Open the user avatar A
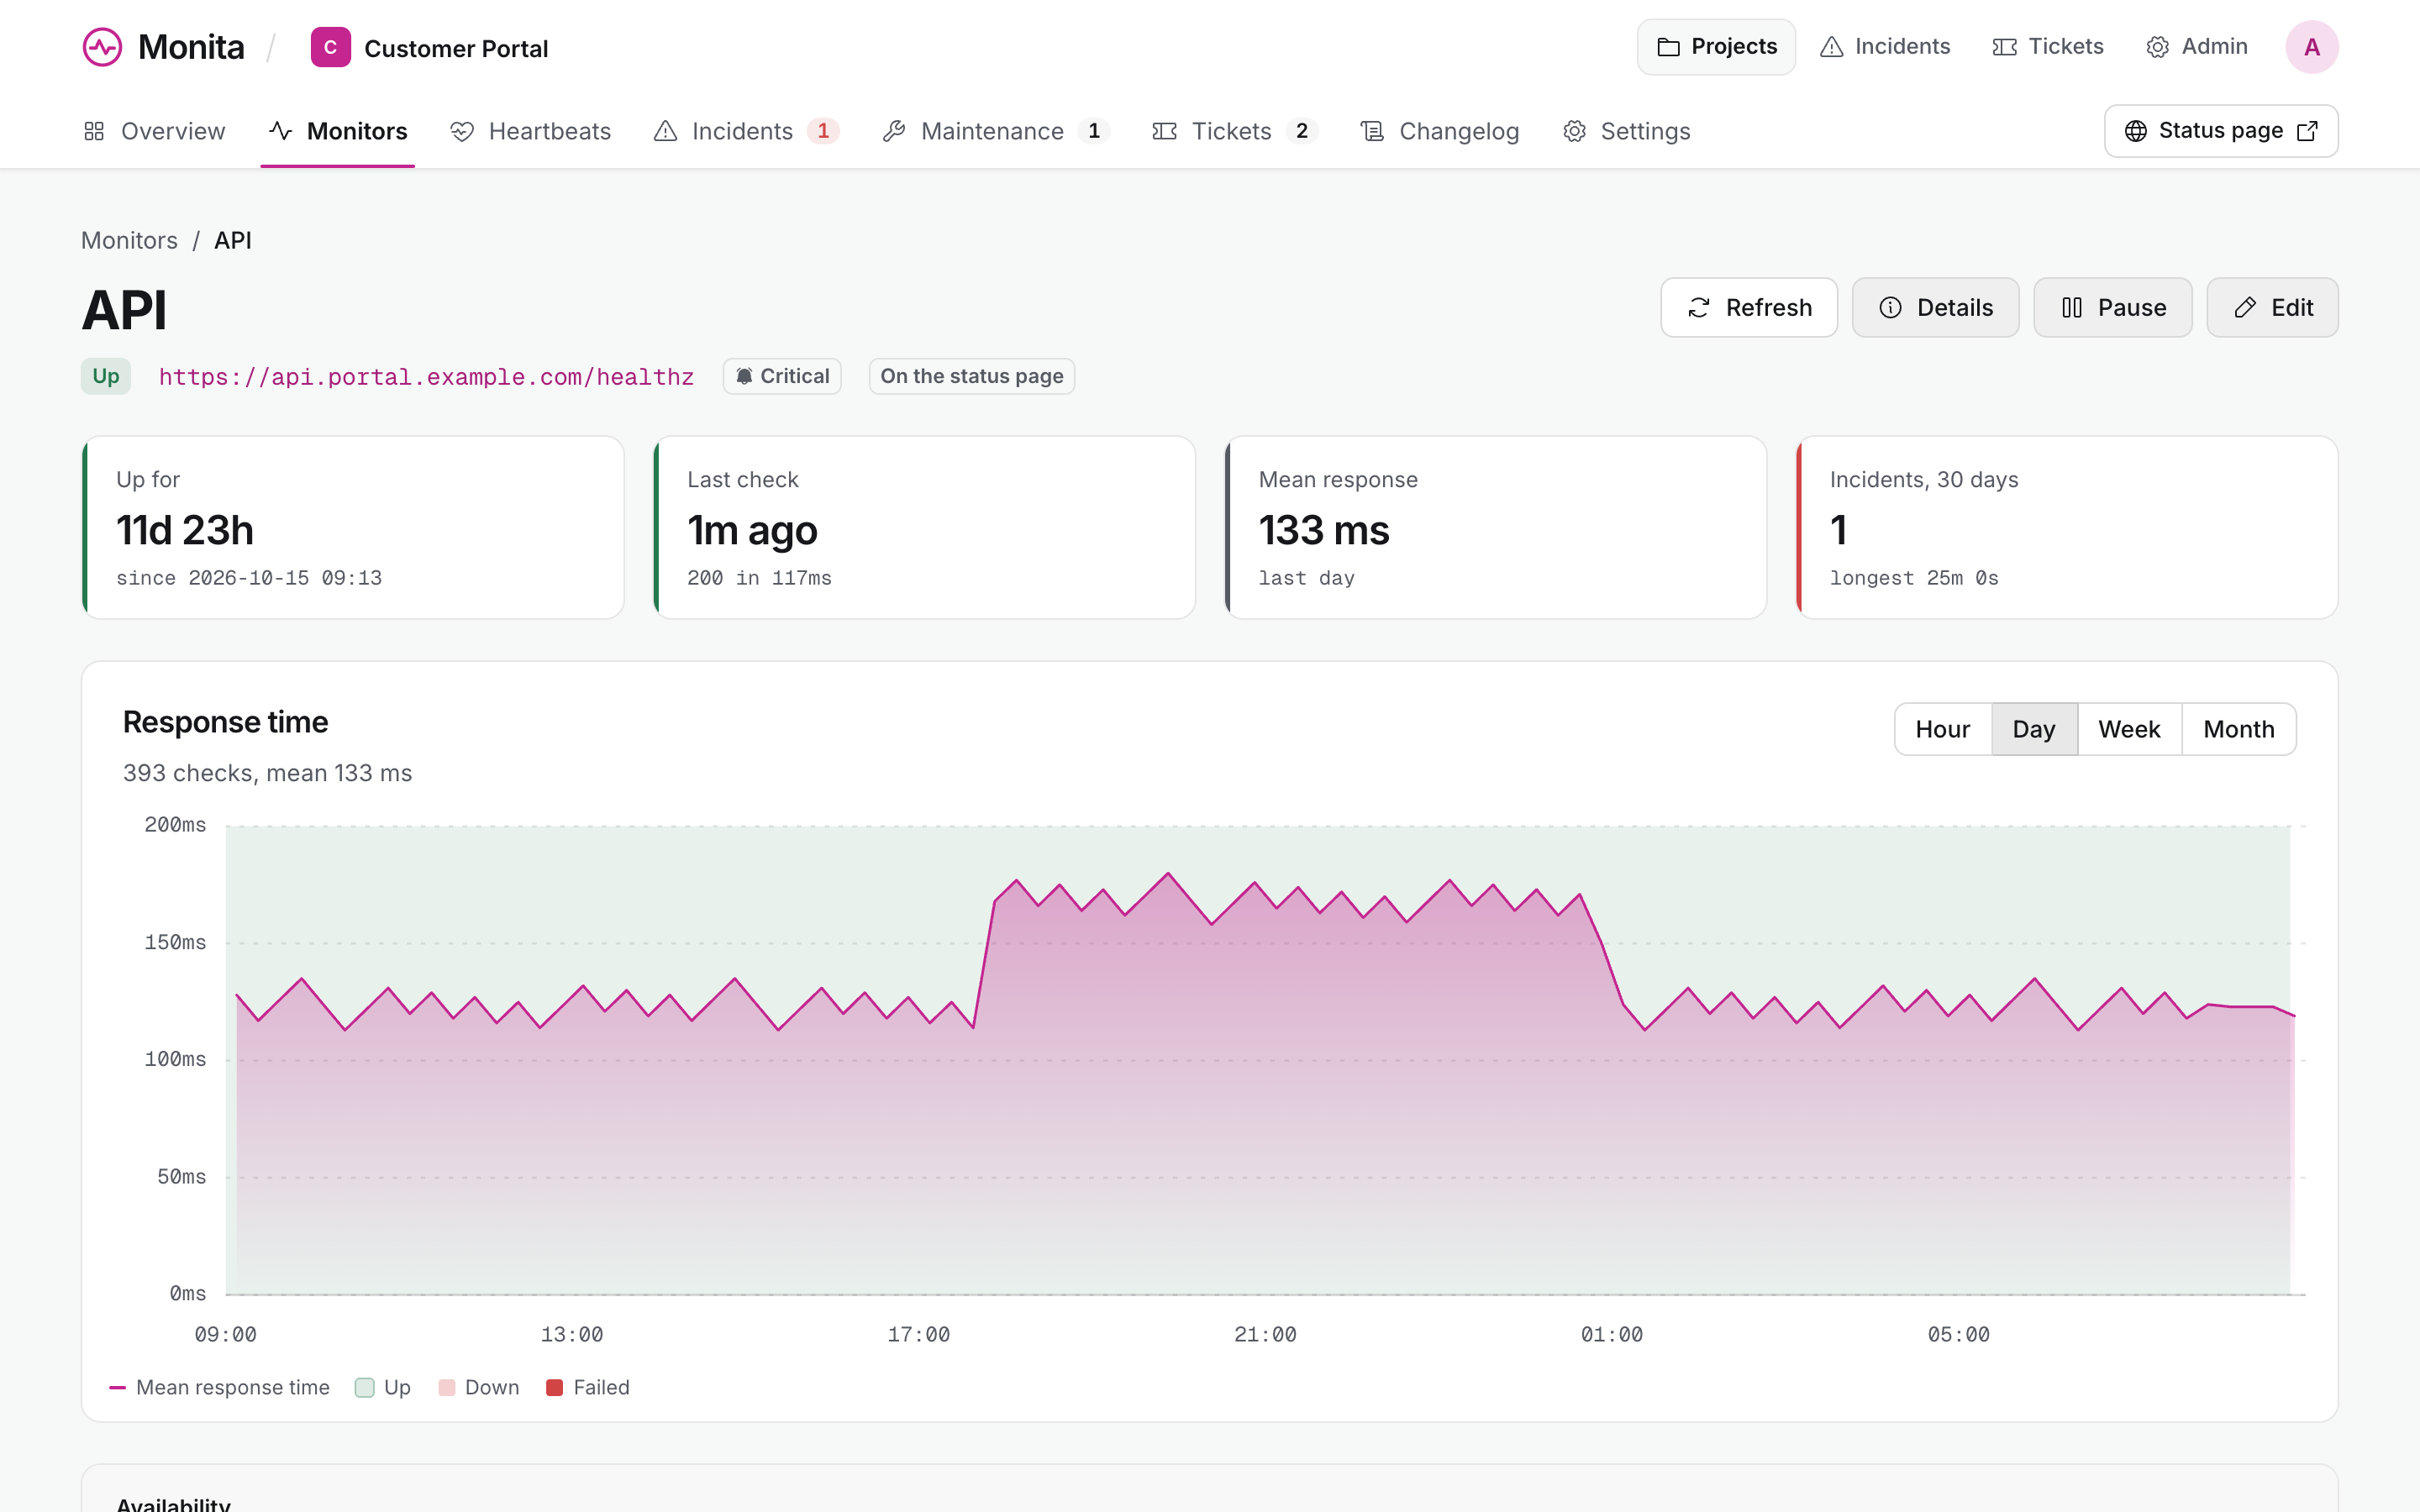The height and width of the screenshot is (1512, 2420). pos(2311,47)
